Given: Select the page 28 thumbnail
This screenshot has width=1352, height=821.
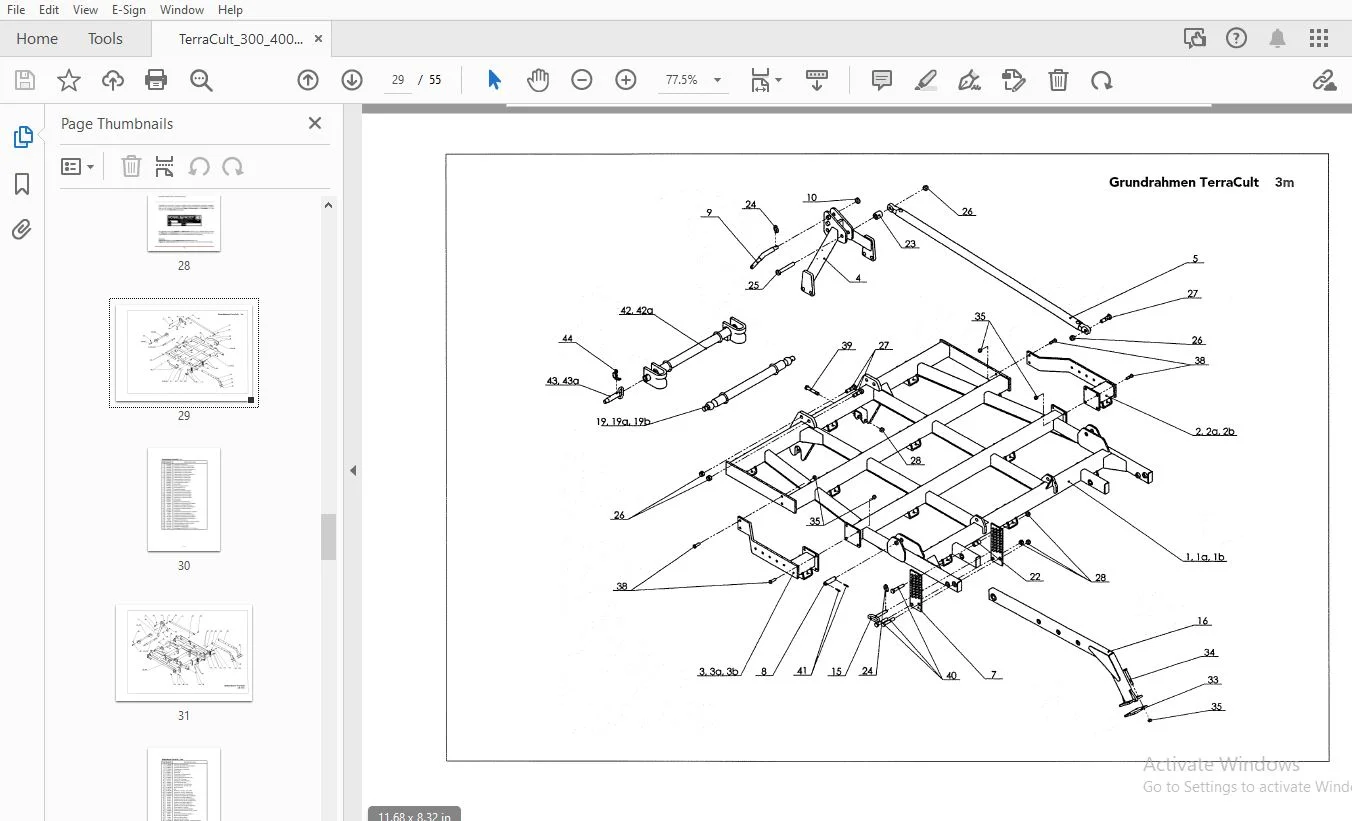Looking at the screenshot, I should click(x=184, y=222).
